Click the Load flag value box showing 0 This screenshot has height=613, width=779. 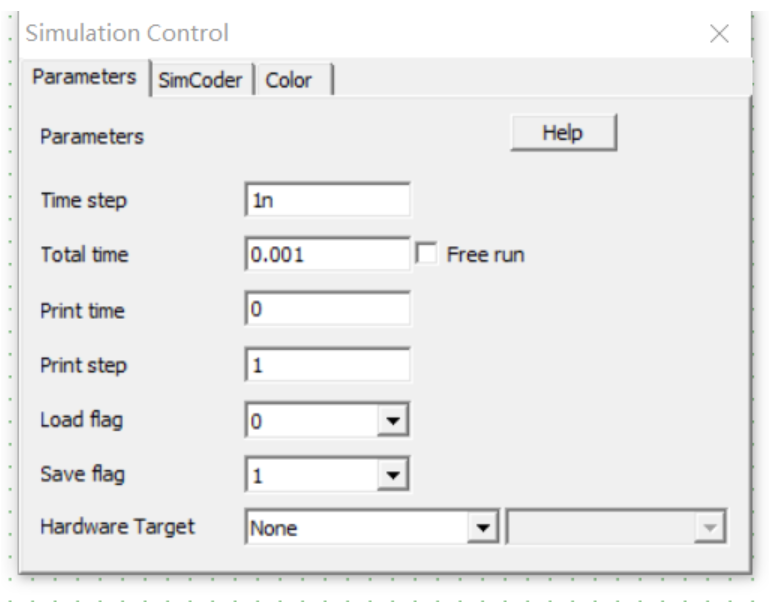(x=313, y=421)
